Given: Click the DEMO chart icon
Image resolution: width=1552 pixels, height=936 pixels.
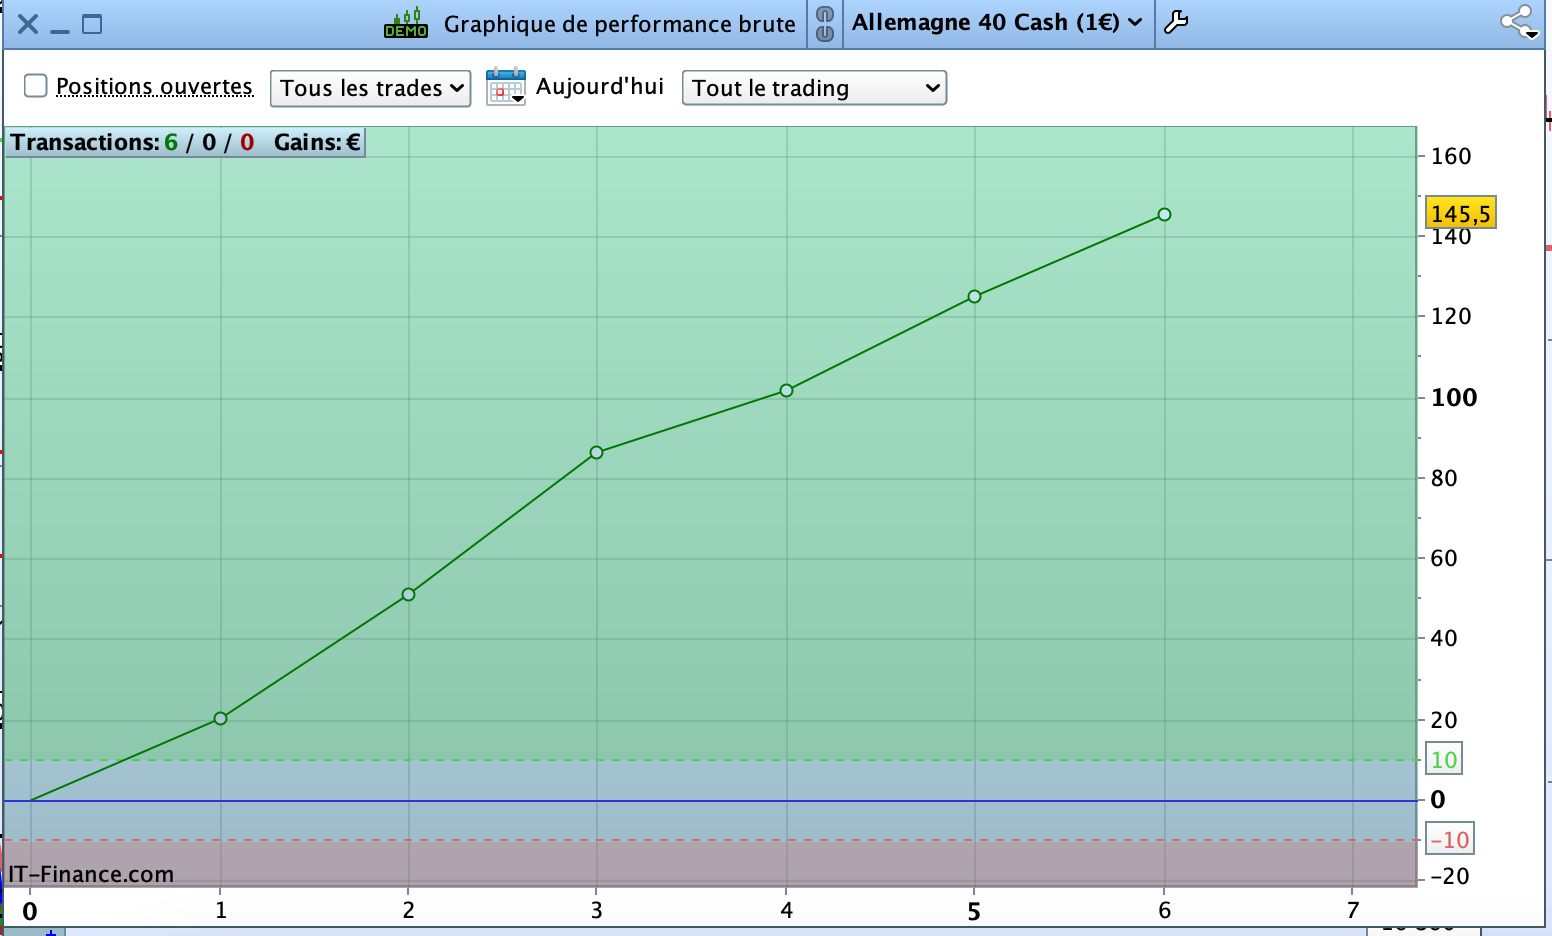Looking at the screenshot, I should click(406, 23).
